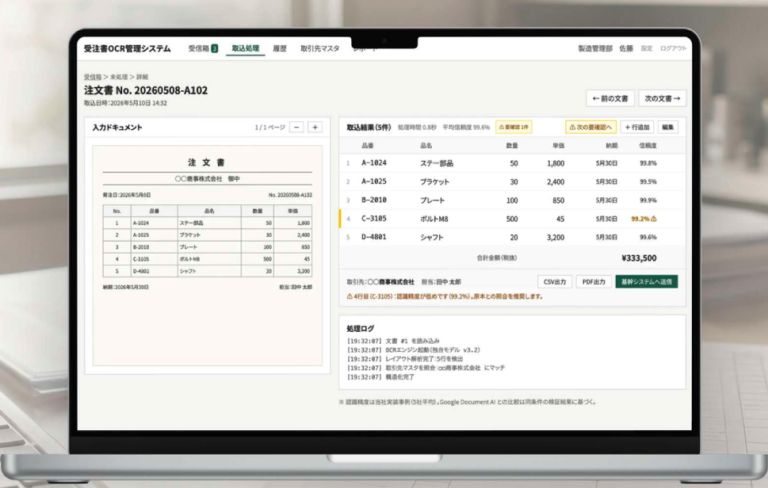The height and width of the screenshot is (488, 768).
Task: Click the 取引先マスタを照合 log line
Action: pyautogui.click(x=426, y=368)
